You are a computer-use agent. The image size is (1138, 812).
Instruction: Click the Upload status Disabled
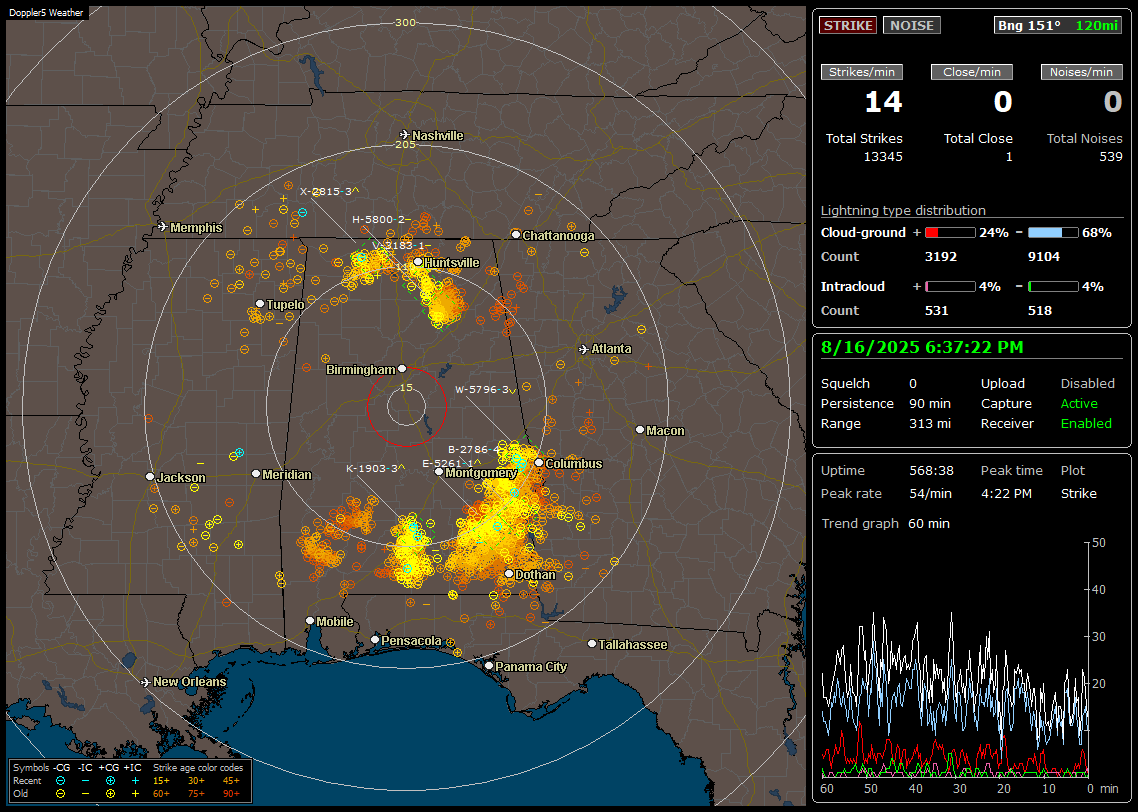coord(1087,383)
